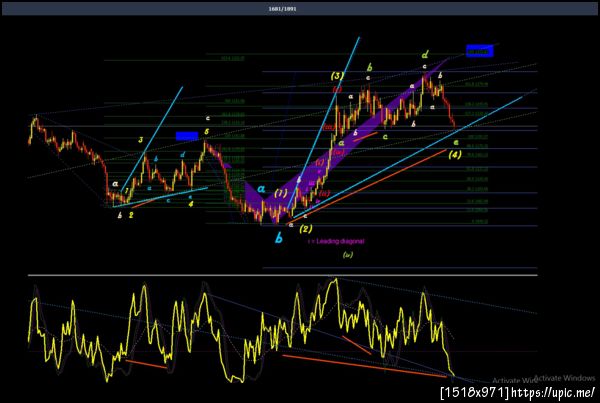
Task: Click the green d label at the chart peak
Action: pos(425,55)
